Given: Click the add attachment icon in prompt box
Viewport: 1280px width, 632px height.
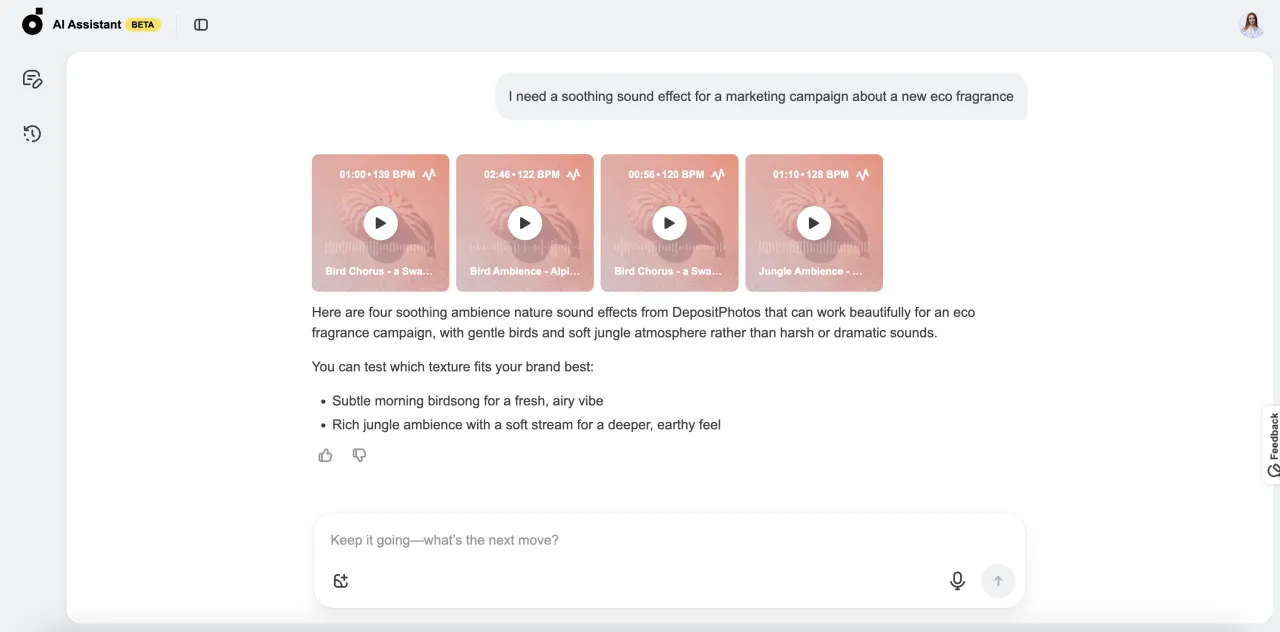Looking at the screenshot, I should [341, 581].
